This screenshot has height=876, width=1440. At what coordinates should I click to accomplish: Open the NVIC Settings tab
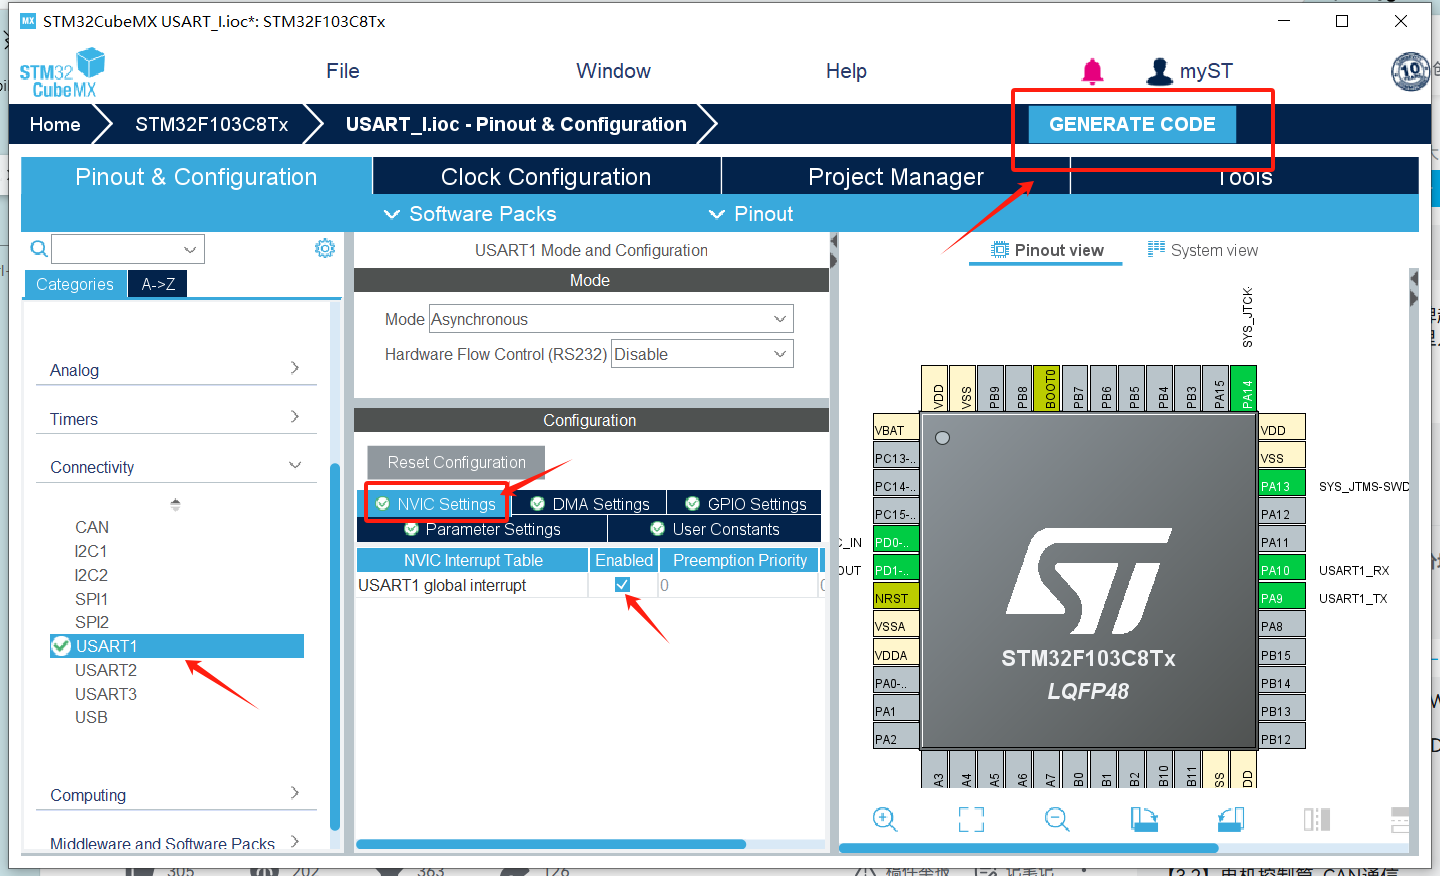pos(436,504)
